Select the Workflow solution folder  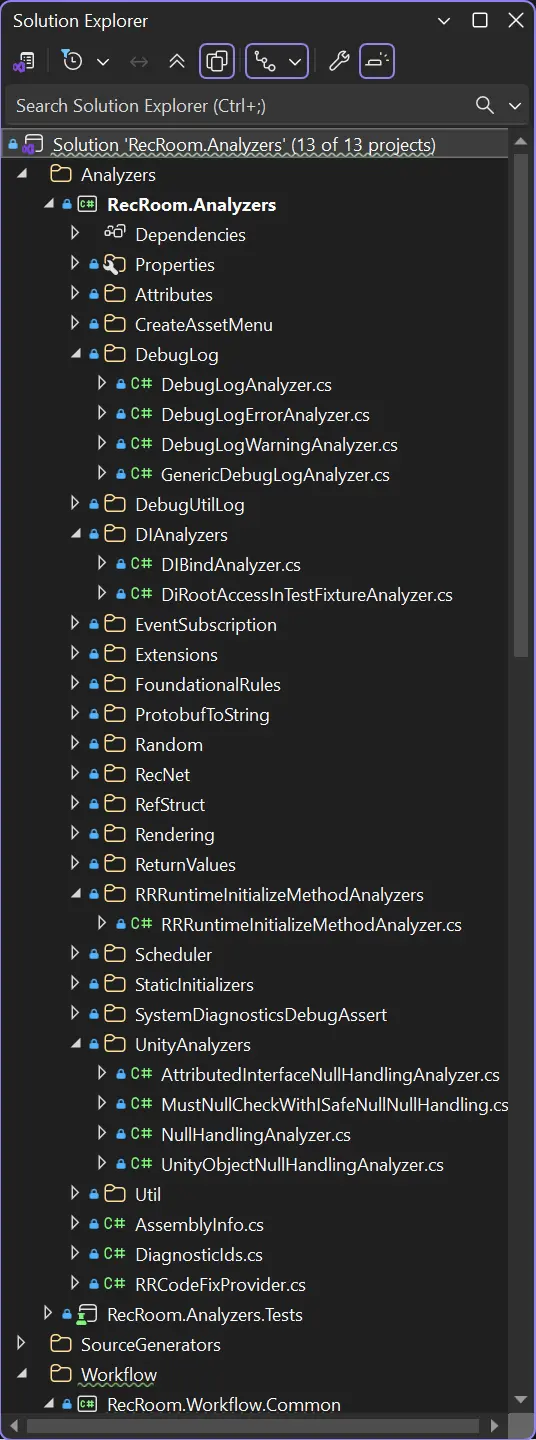pyautogui.click(x=119, y=1375)
